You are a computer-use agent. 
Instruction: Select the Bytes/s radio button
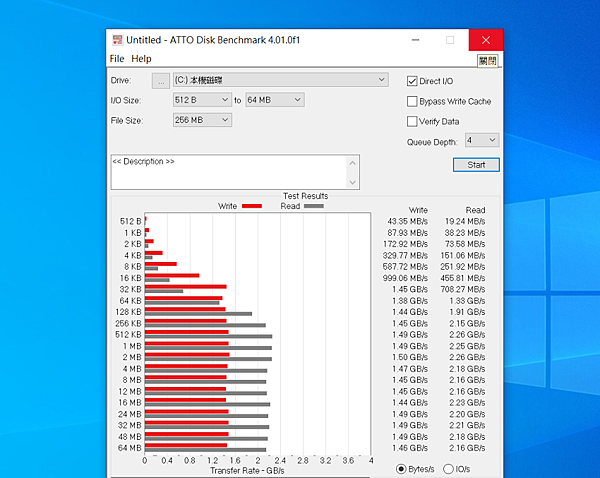click(x=401, y=469)
